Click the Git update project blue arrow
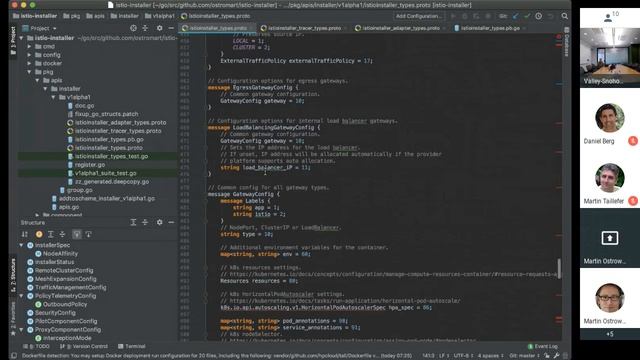 [x=516, y=16]
